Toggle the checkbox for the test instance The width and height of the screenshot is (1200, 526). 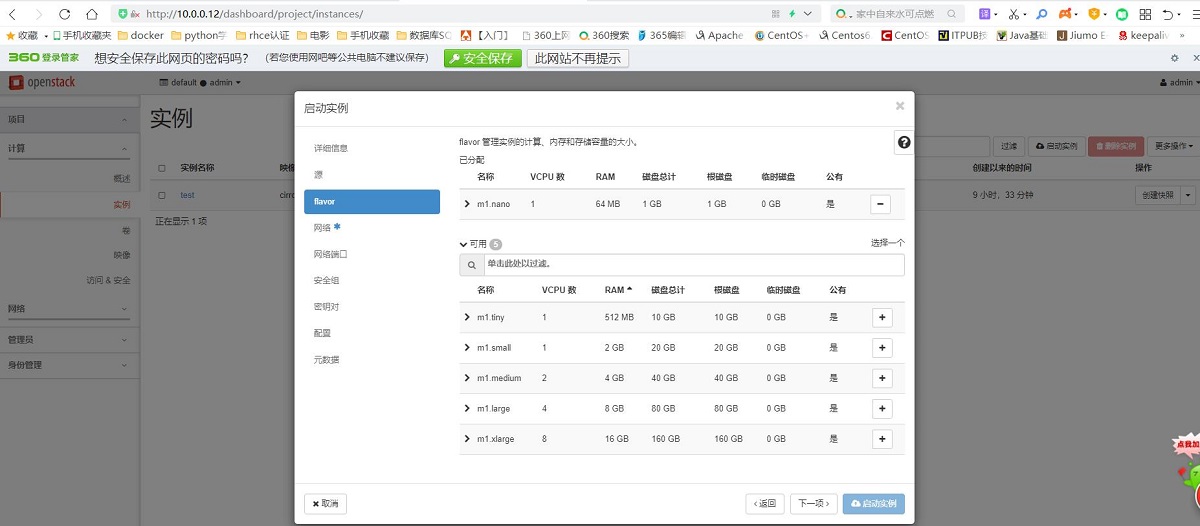pyautogui.click(x=162, y=195)
